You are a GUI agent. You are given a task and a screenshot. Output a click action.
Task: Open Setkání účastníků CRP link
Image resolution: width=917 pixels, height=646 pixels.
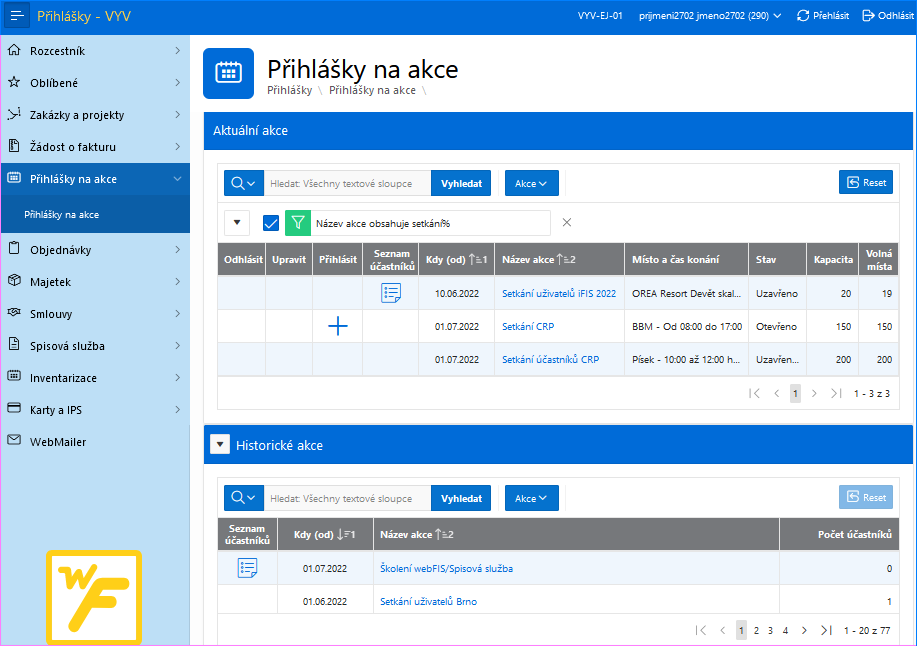[550, 360]
